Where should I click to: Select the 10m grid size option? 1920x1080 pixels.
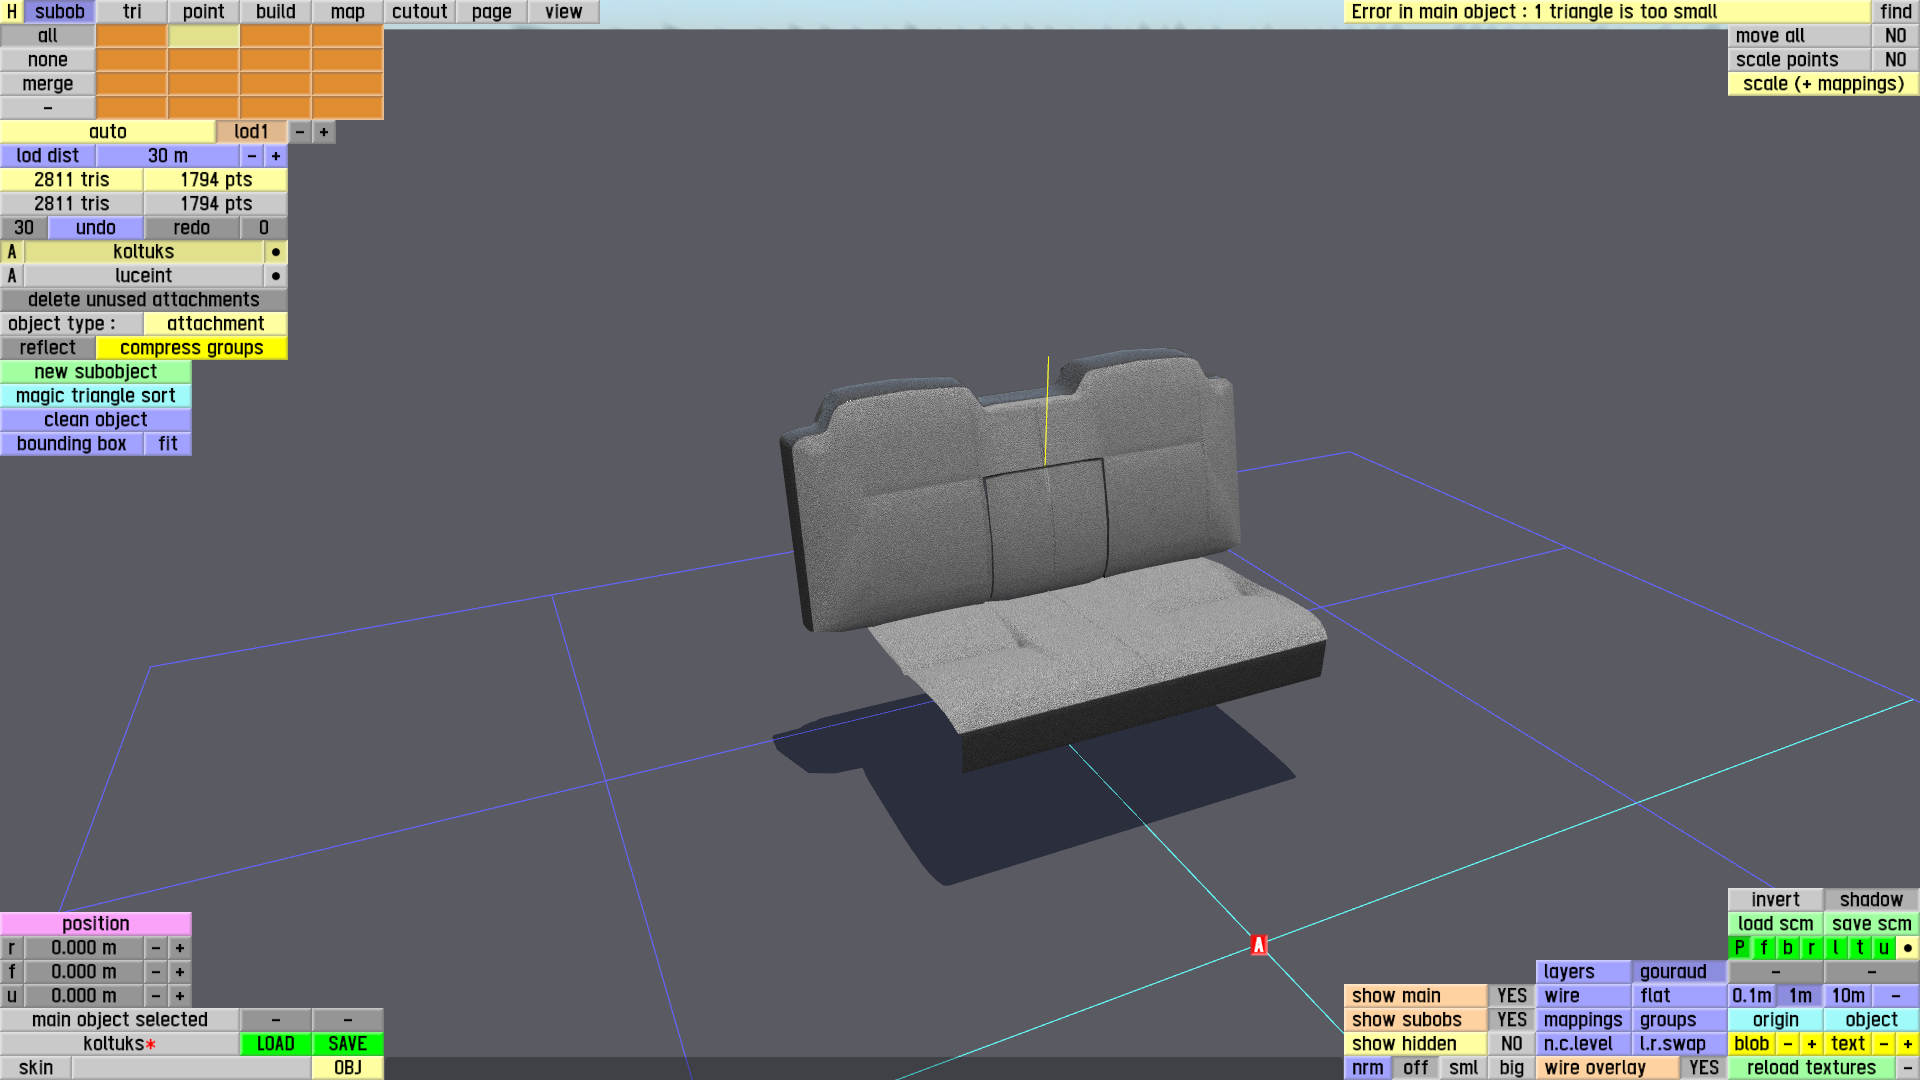coord(1847,996)
